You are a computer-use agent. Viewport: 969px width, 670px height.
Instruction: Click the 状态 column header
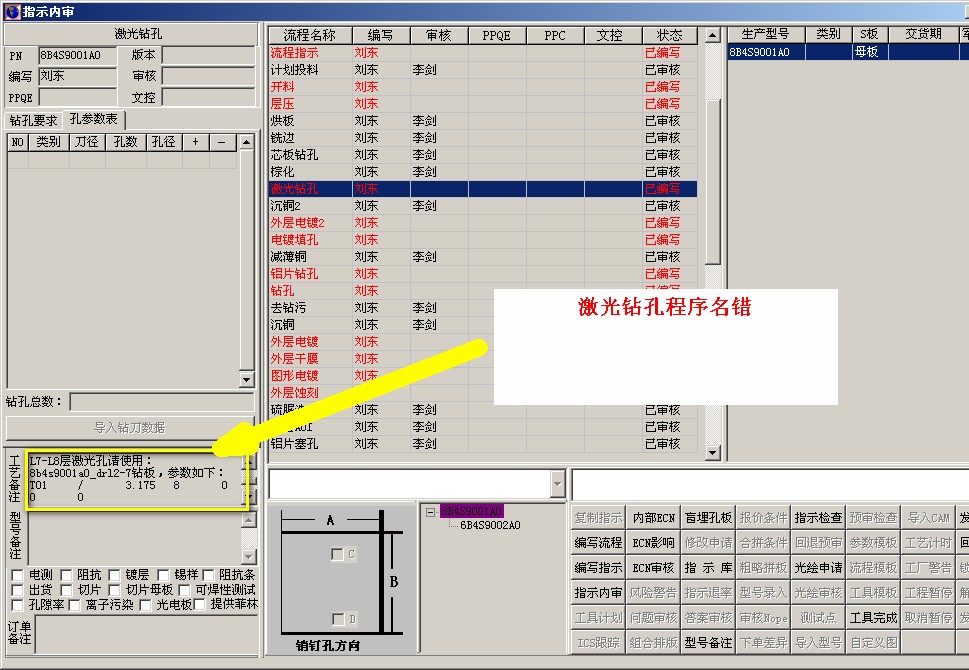669,35
